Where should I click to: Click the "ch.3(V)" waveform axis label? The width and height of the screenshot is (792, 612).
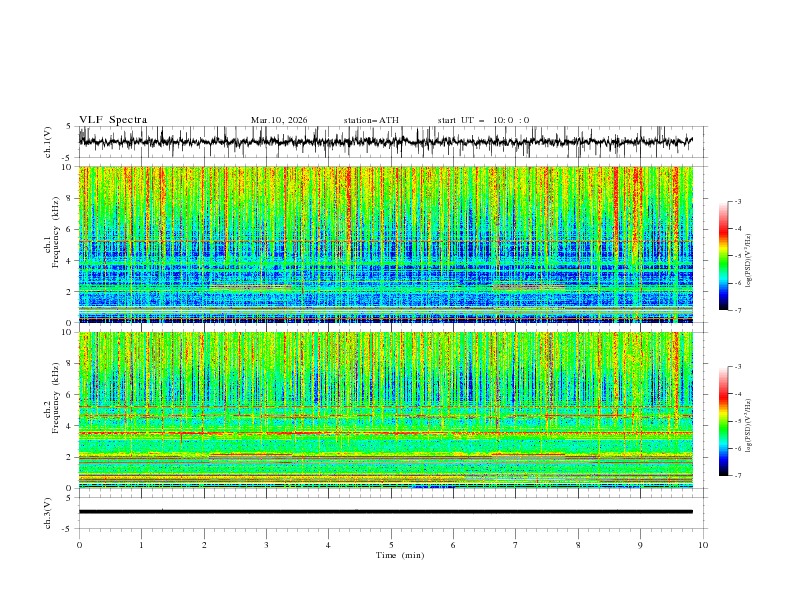(x=48, y=513)
